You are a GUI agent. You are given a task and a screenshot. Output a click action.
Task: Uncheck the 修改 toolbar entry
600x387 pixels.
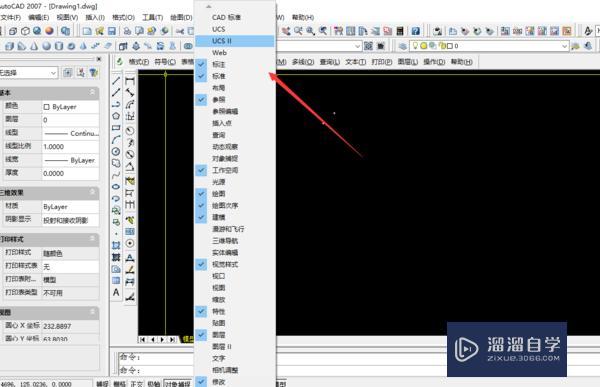pos(235,382)
